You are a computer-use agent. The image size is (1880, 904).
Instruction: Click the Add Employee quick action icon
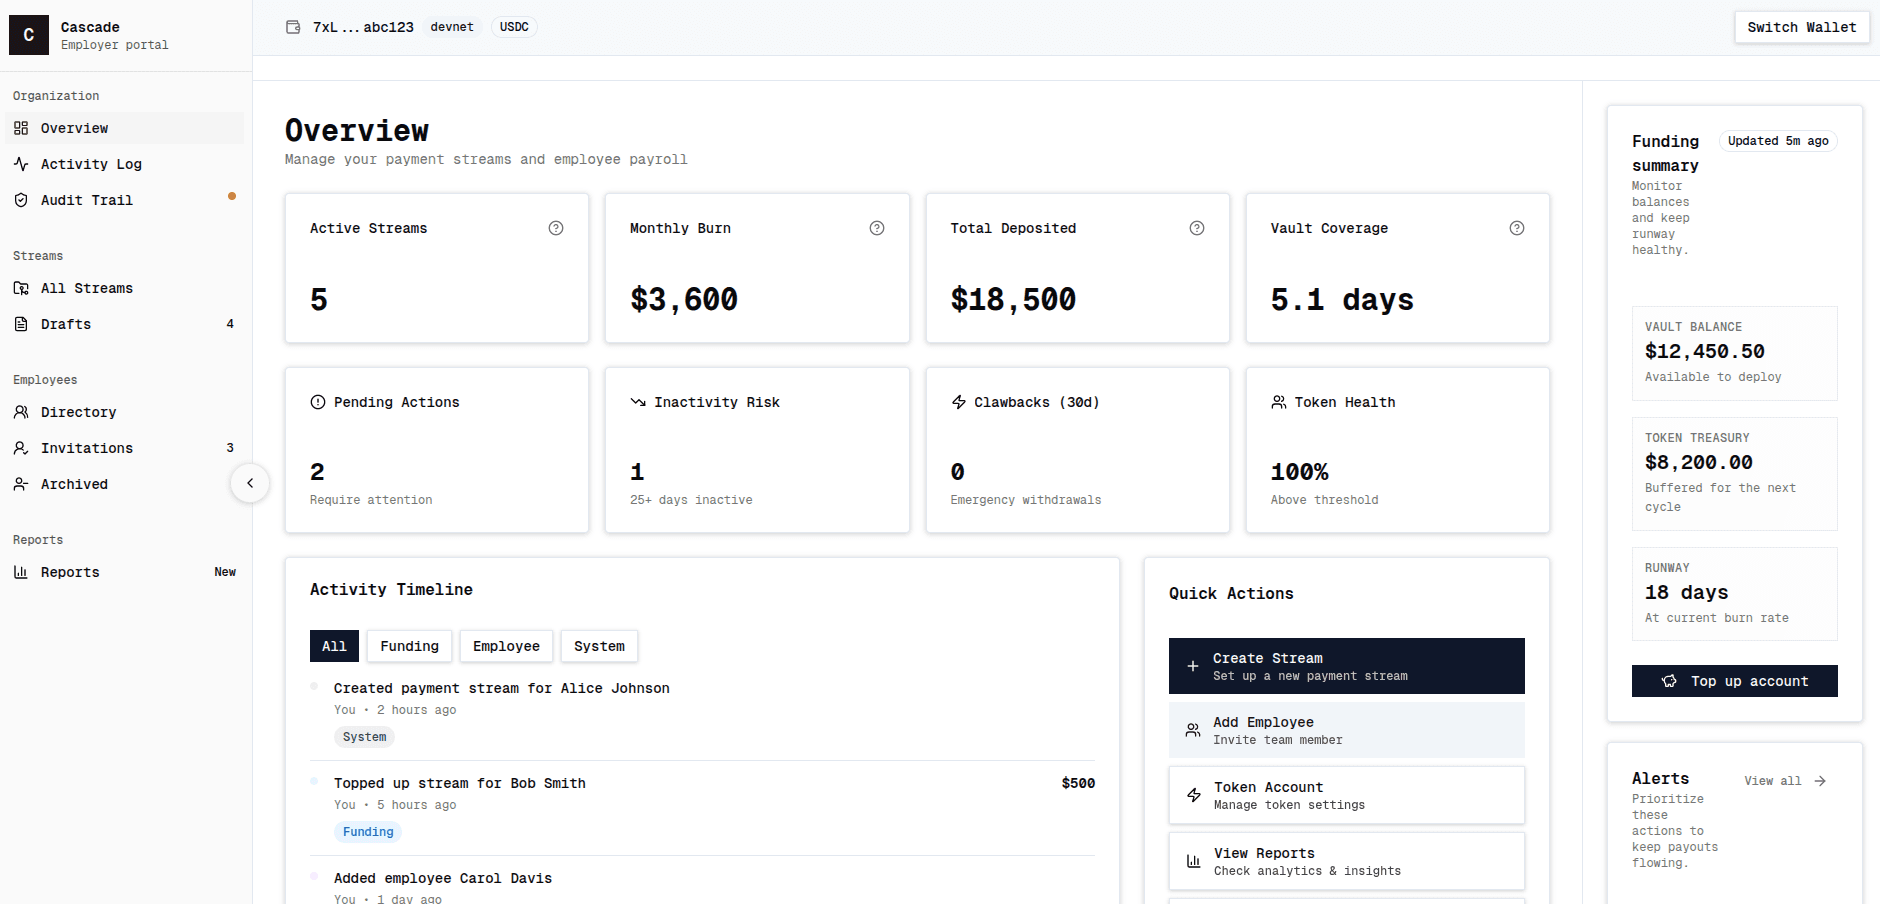tap(1192, 730)
